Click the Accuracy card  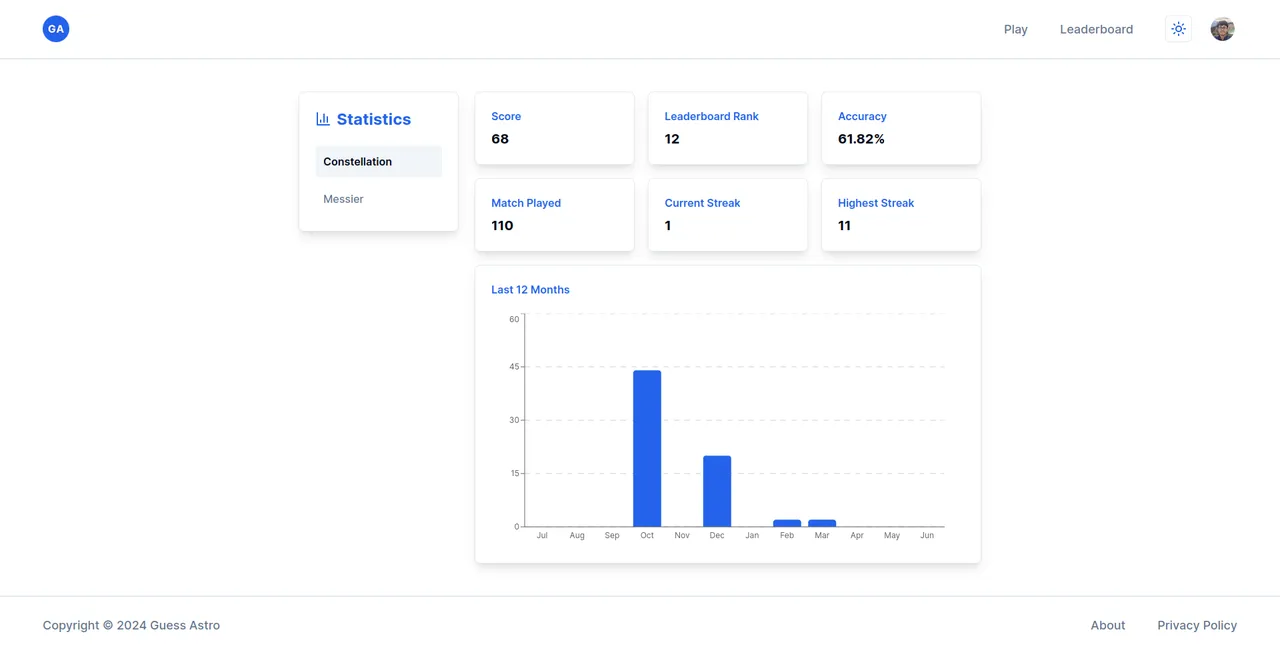tap(900, 128)
